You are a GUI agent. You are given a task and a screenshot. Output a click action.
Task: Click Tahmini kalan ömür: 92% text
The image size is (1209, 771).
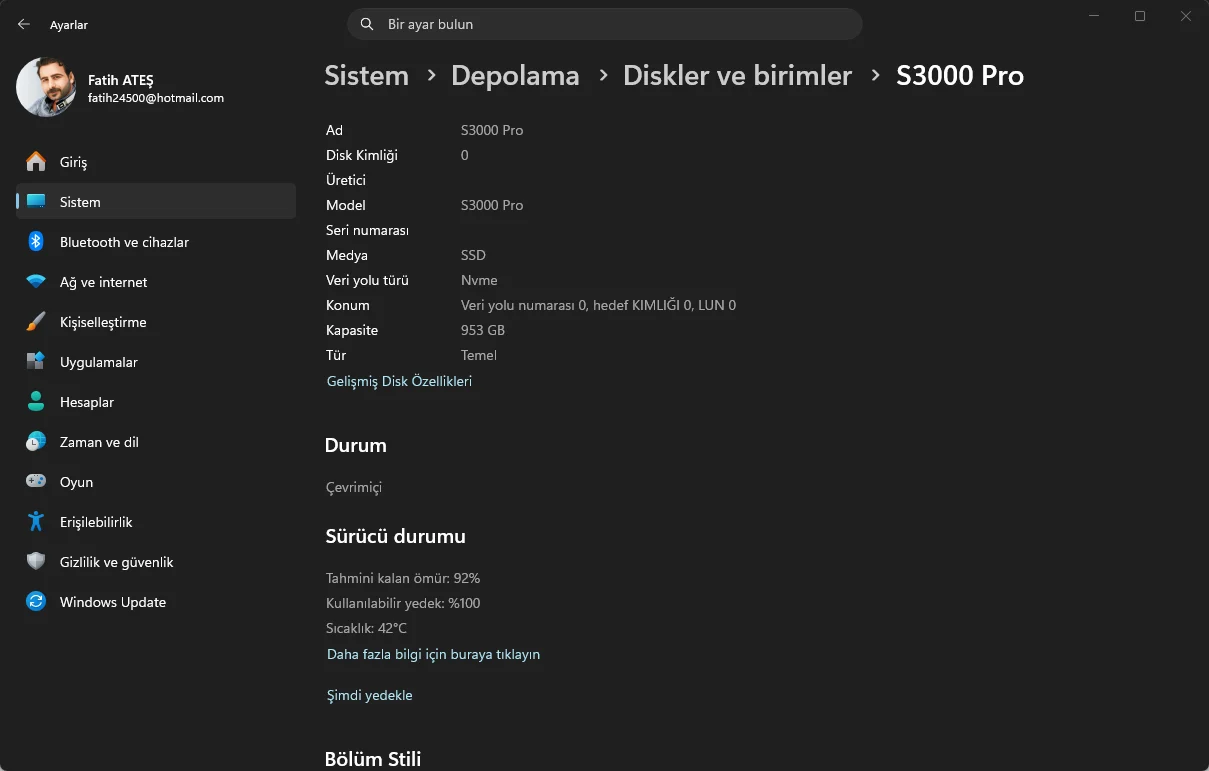coord(403,578)
